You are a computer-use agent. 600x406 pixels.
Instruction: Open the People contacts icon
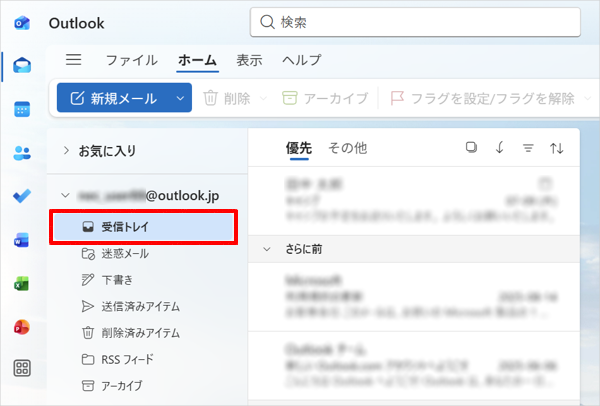(x=22, y=153)
